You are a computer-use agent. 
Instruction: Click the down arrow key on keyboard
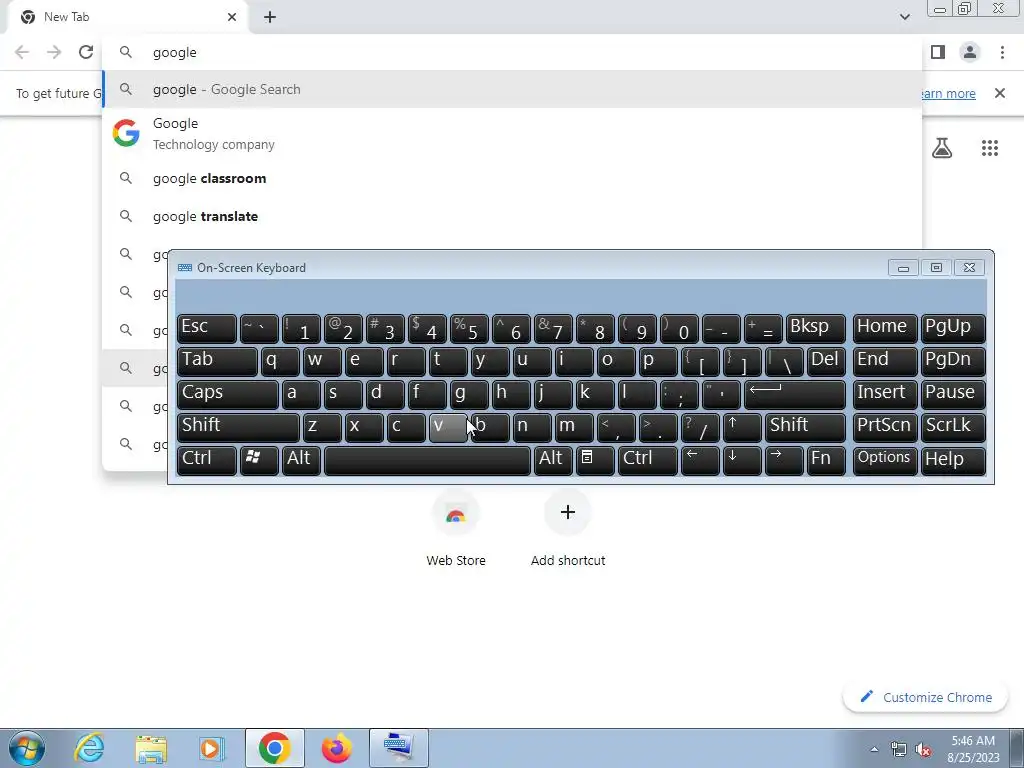point(742,460)
